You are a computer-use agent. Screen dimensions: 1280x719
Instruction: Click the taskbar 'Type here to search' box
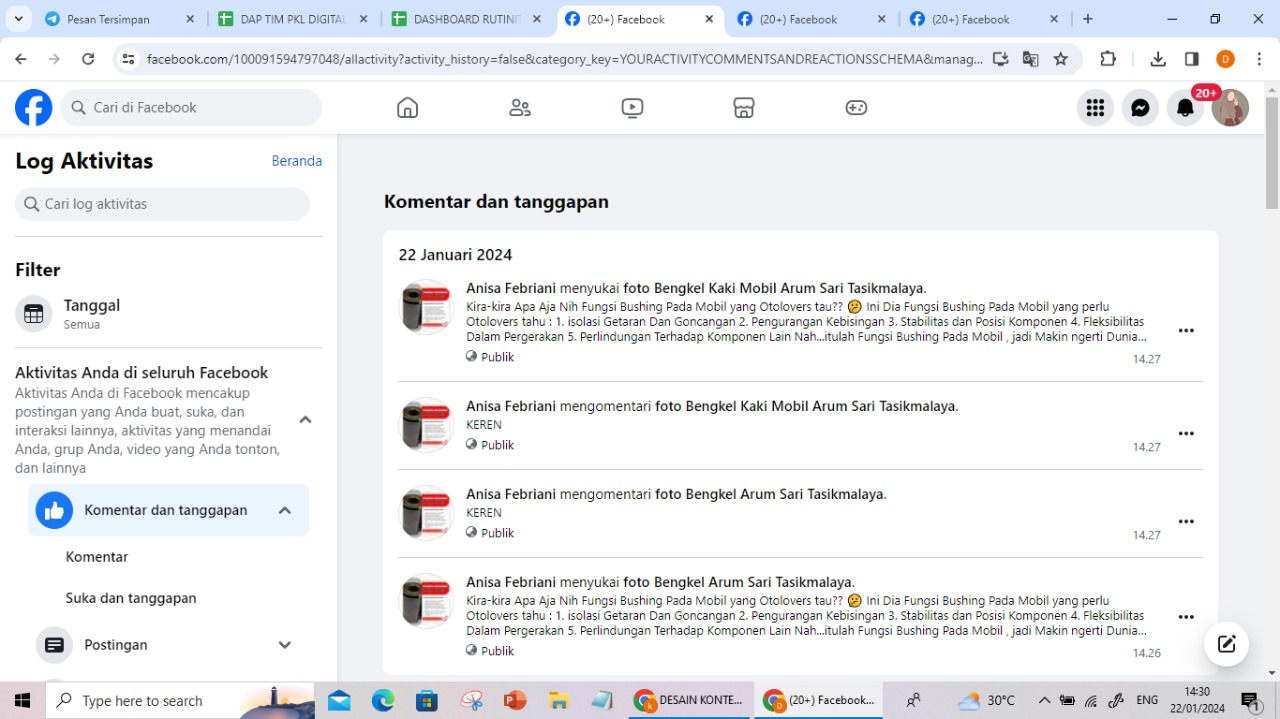click(x=180, y=700)
